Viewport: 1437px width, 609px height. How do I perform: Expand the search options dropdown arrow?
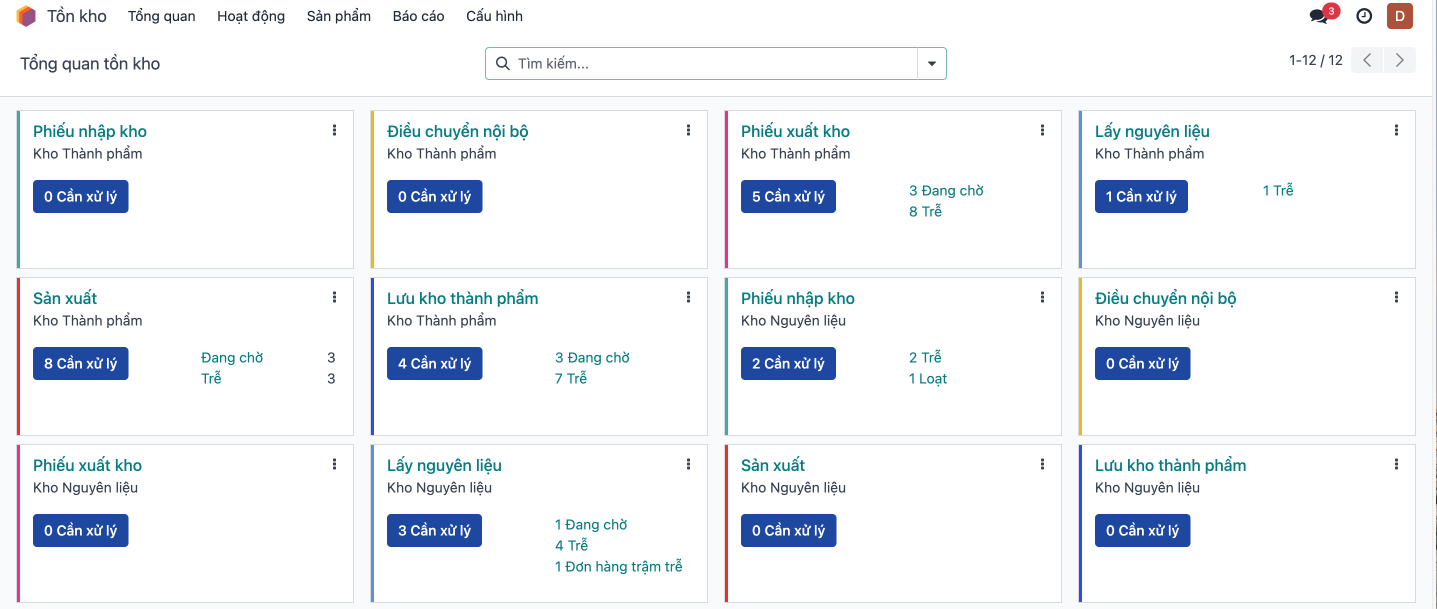click(932, 64)
